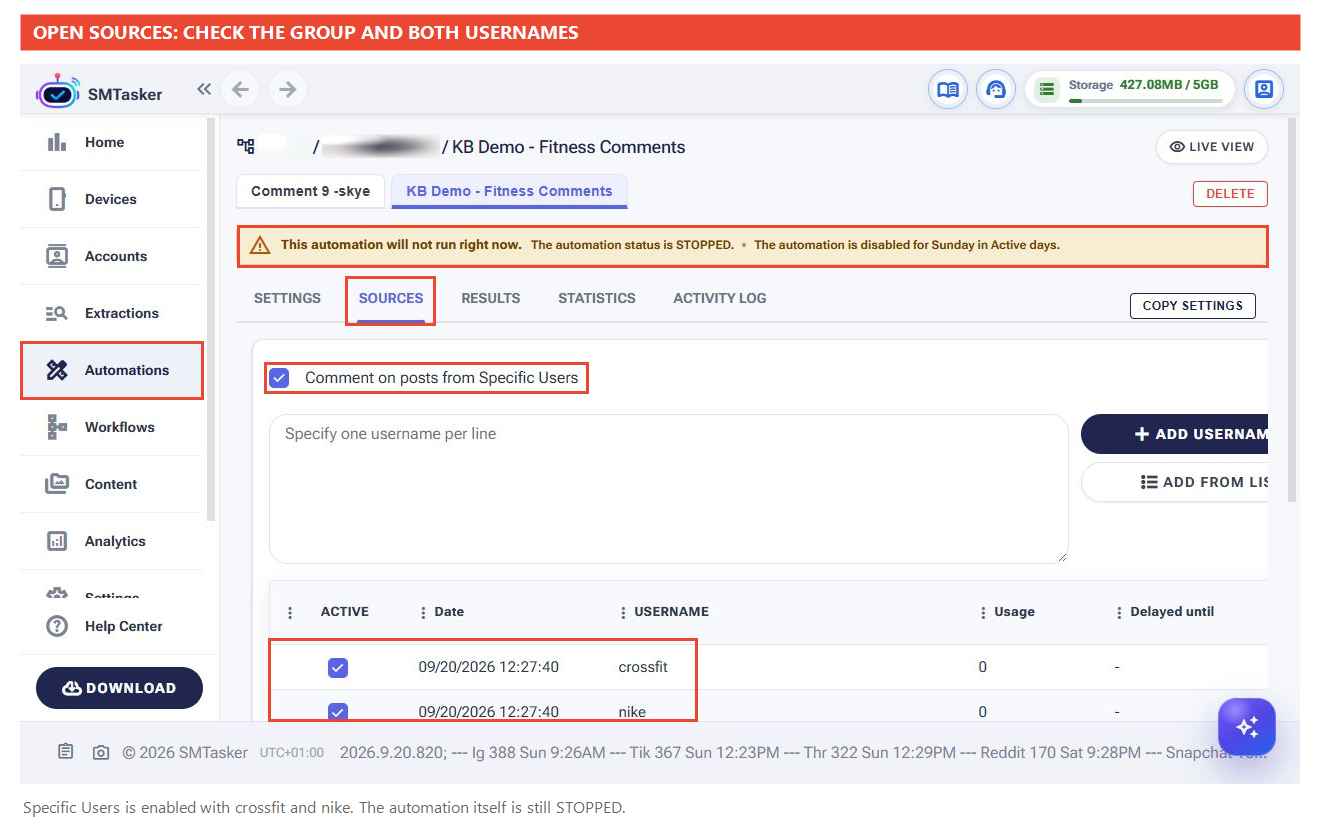Open Devices in the sidebar
The image size is (1320, 836).
110,199
